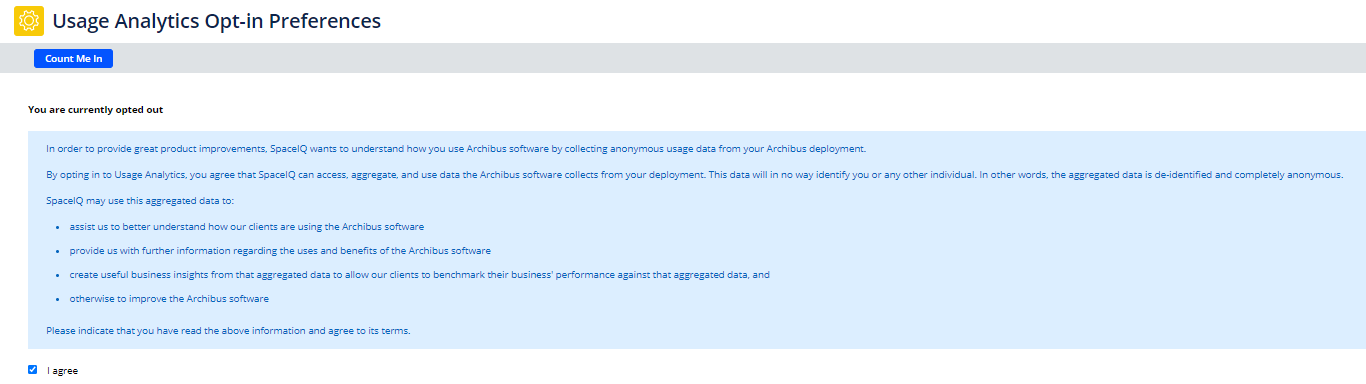This screenshot has height=384, width=1366.
Task: Click the bullet dot before 'create useful business insights'
Action: tap(59, 276)
